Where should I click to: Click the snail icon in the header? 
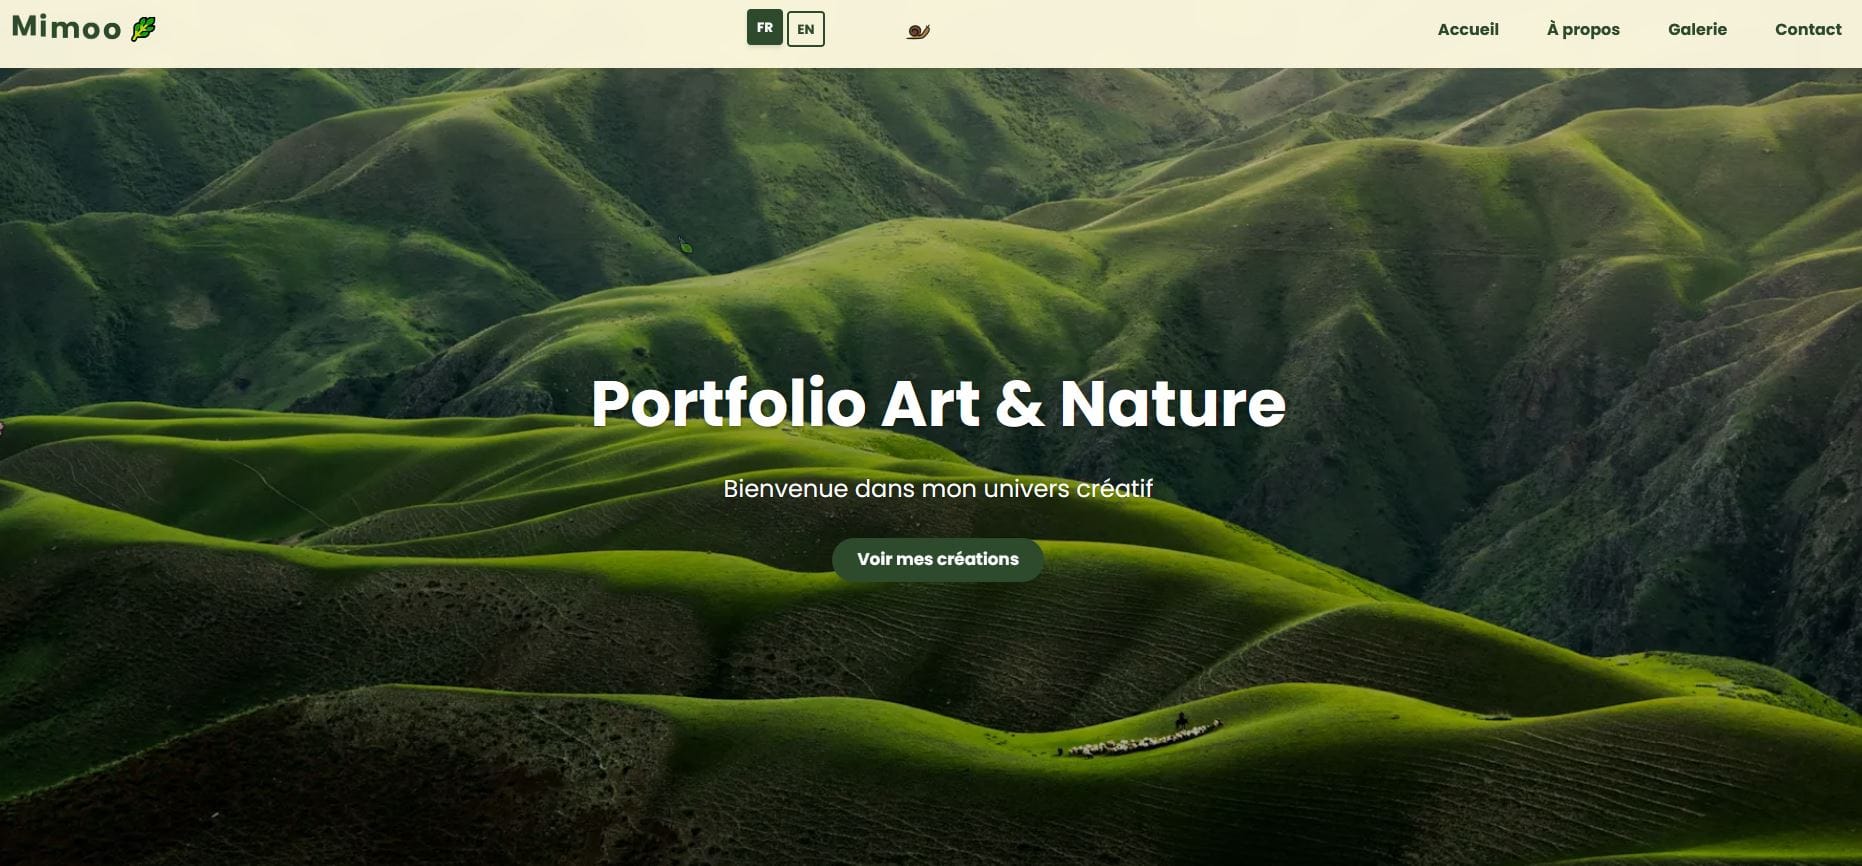pyautogui.click(x=918, y=32)
